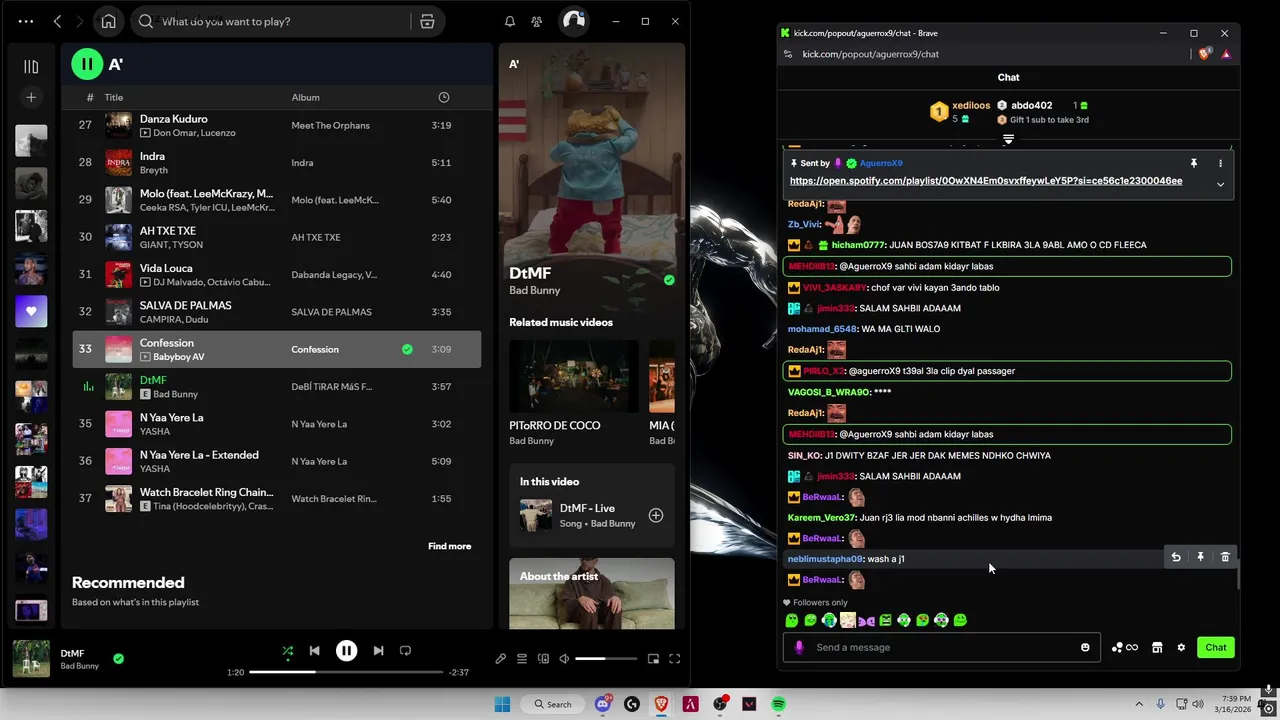Sort playlist by Title column header
This screenshot has height=720, width=1280.
[114, 97]
